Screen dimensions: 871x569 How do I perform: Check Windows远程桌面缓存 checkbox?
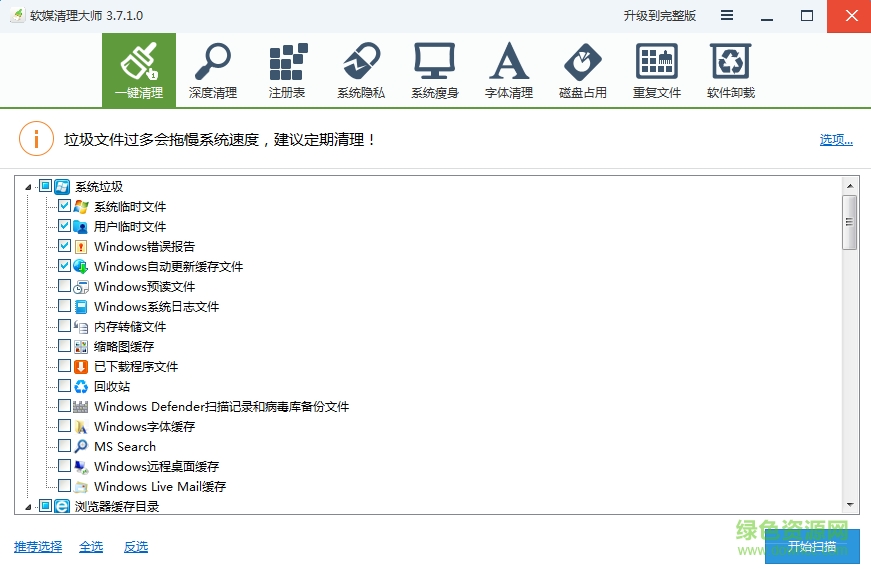(x=64, y=466)
